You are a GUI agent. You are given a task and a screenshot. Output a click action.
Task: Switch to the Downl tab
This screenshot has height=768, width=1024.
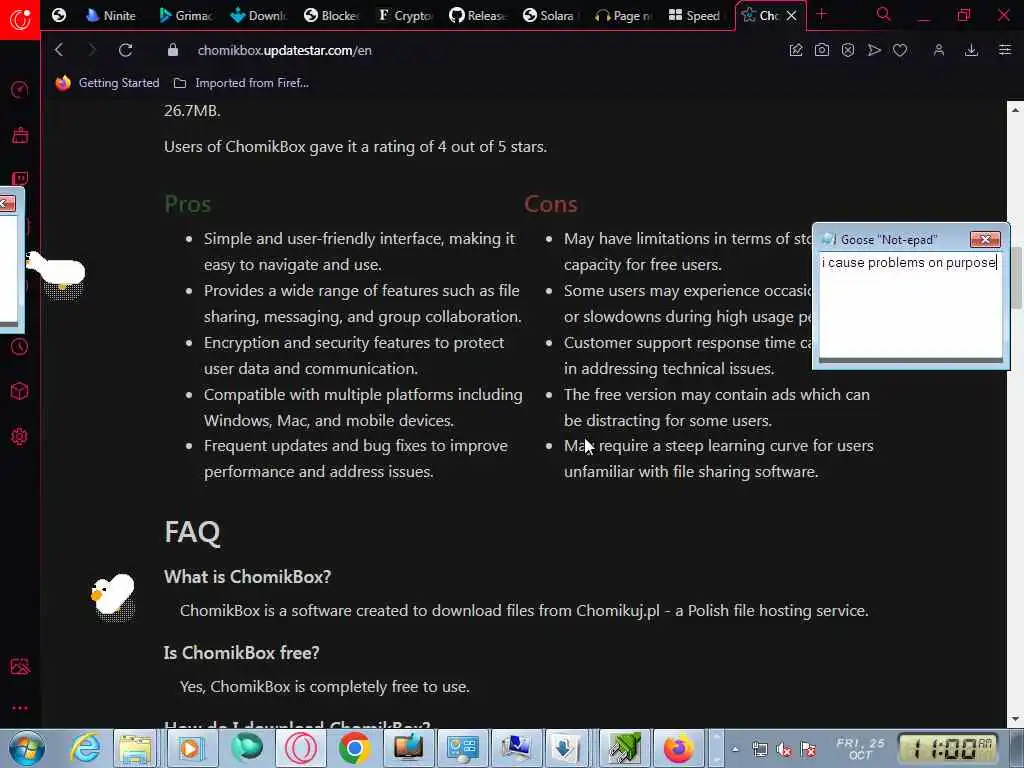click(x=259, y=15)
